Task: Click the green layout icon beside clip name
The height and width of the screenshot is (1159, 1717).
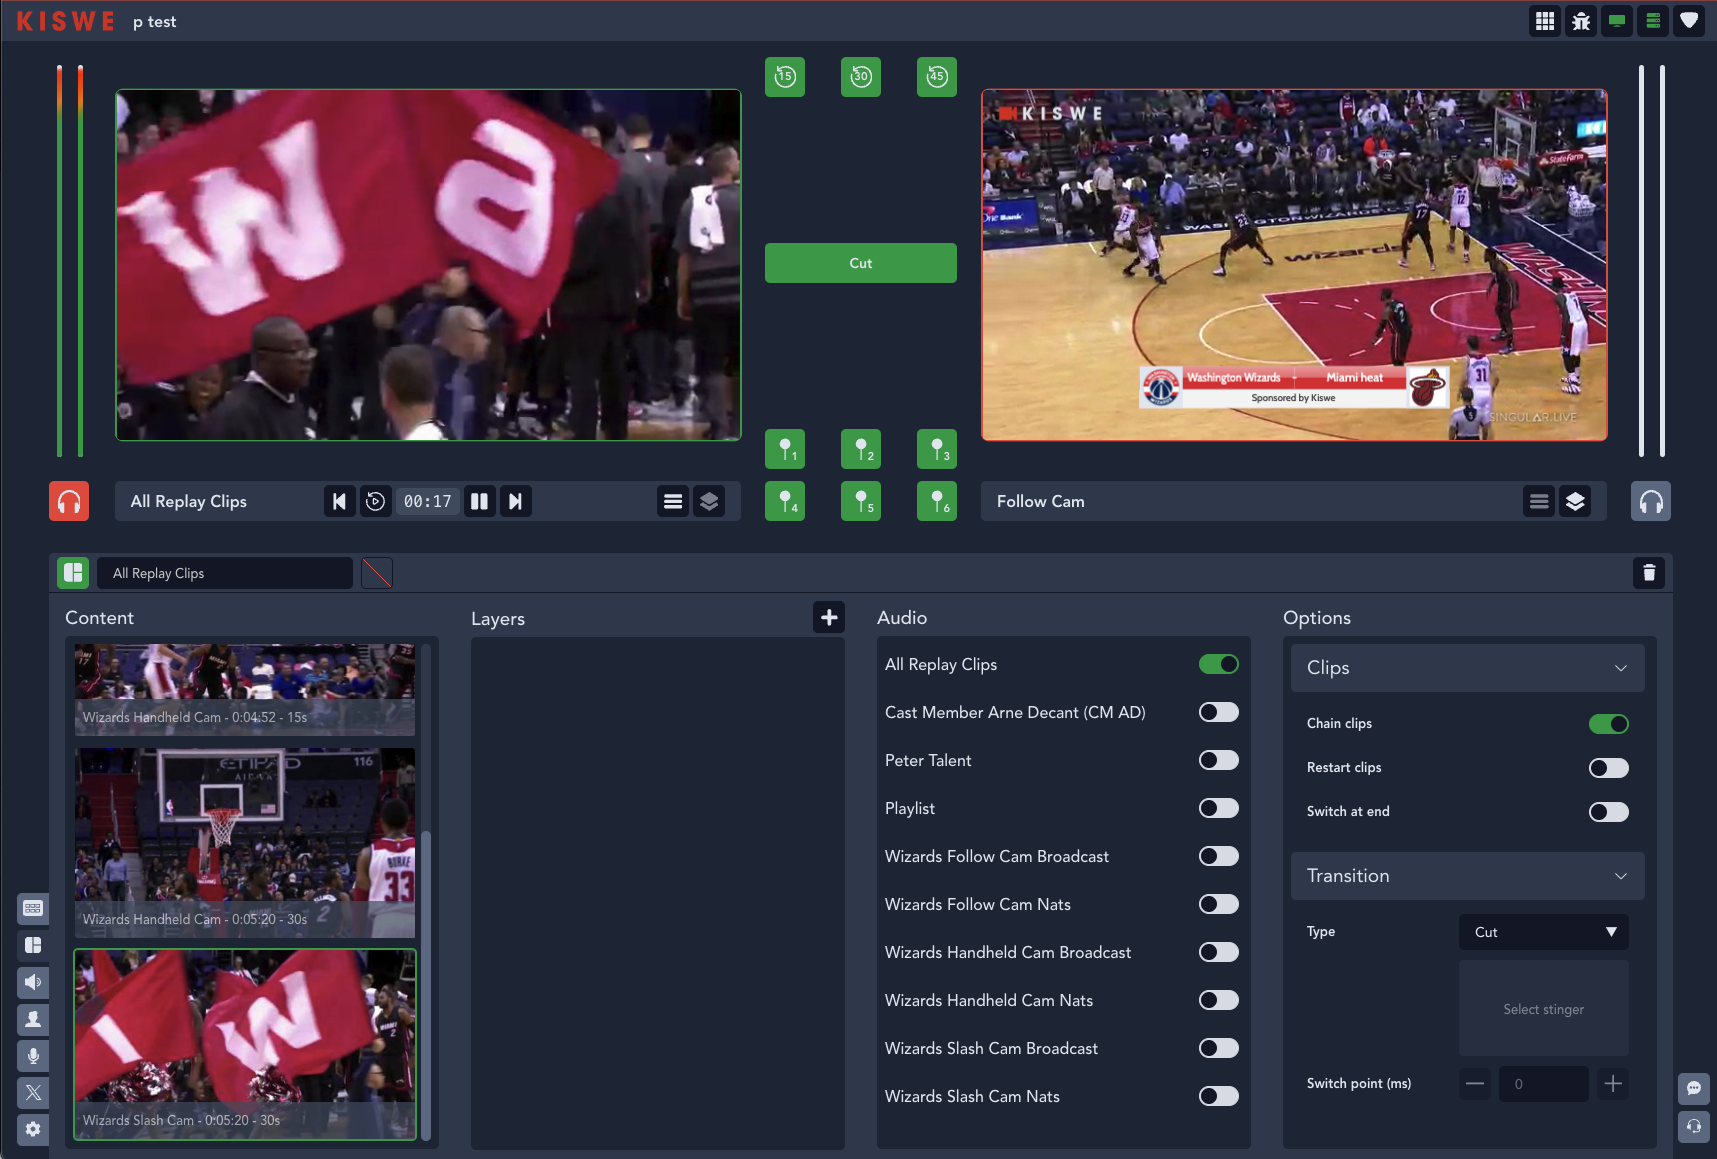Action: 73,573
